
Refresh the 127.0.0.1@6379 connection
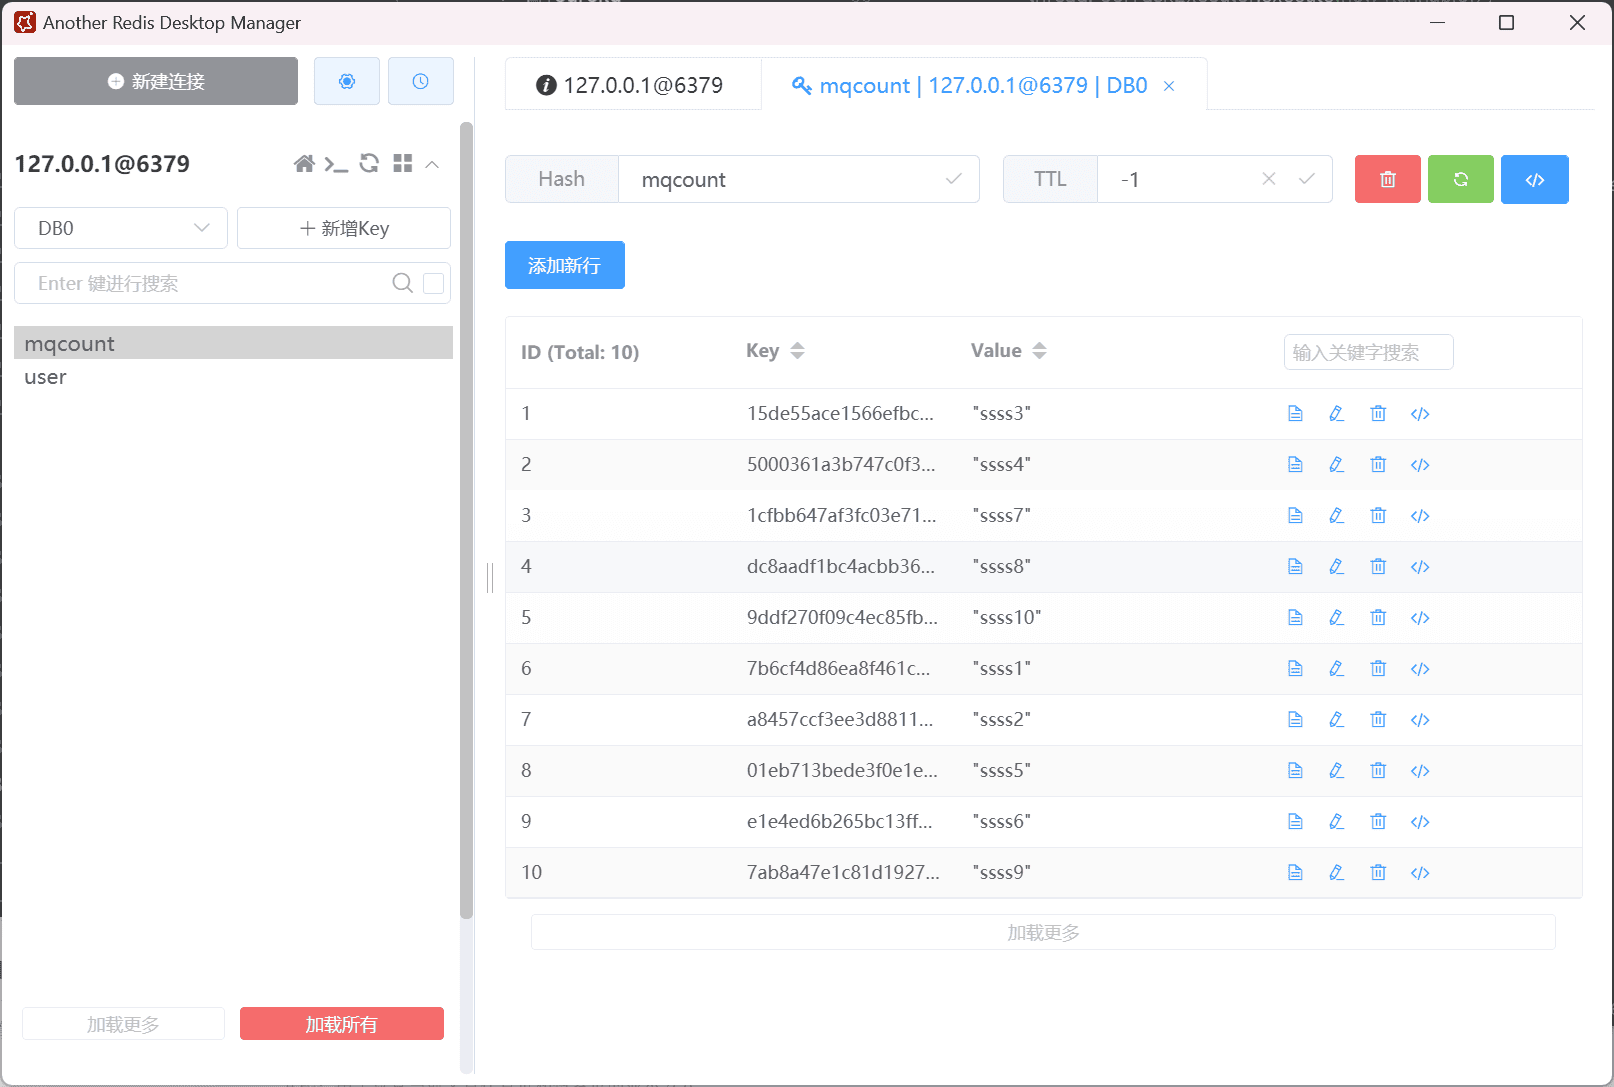[369, 163]
